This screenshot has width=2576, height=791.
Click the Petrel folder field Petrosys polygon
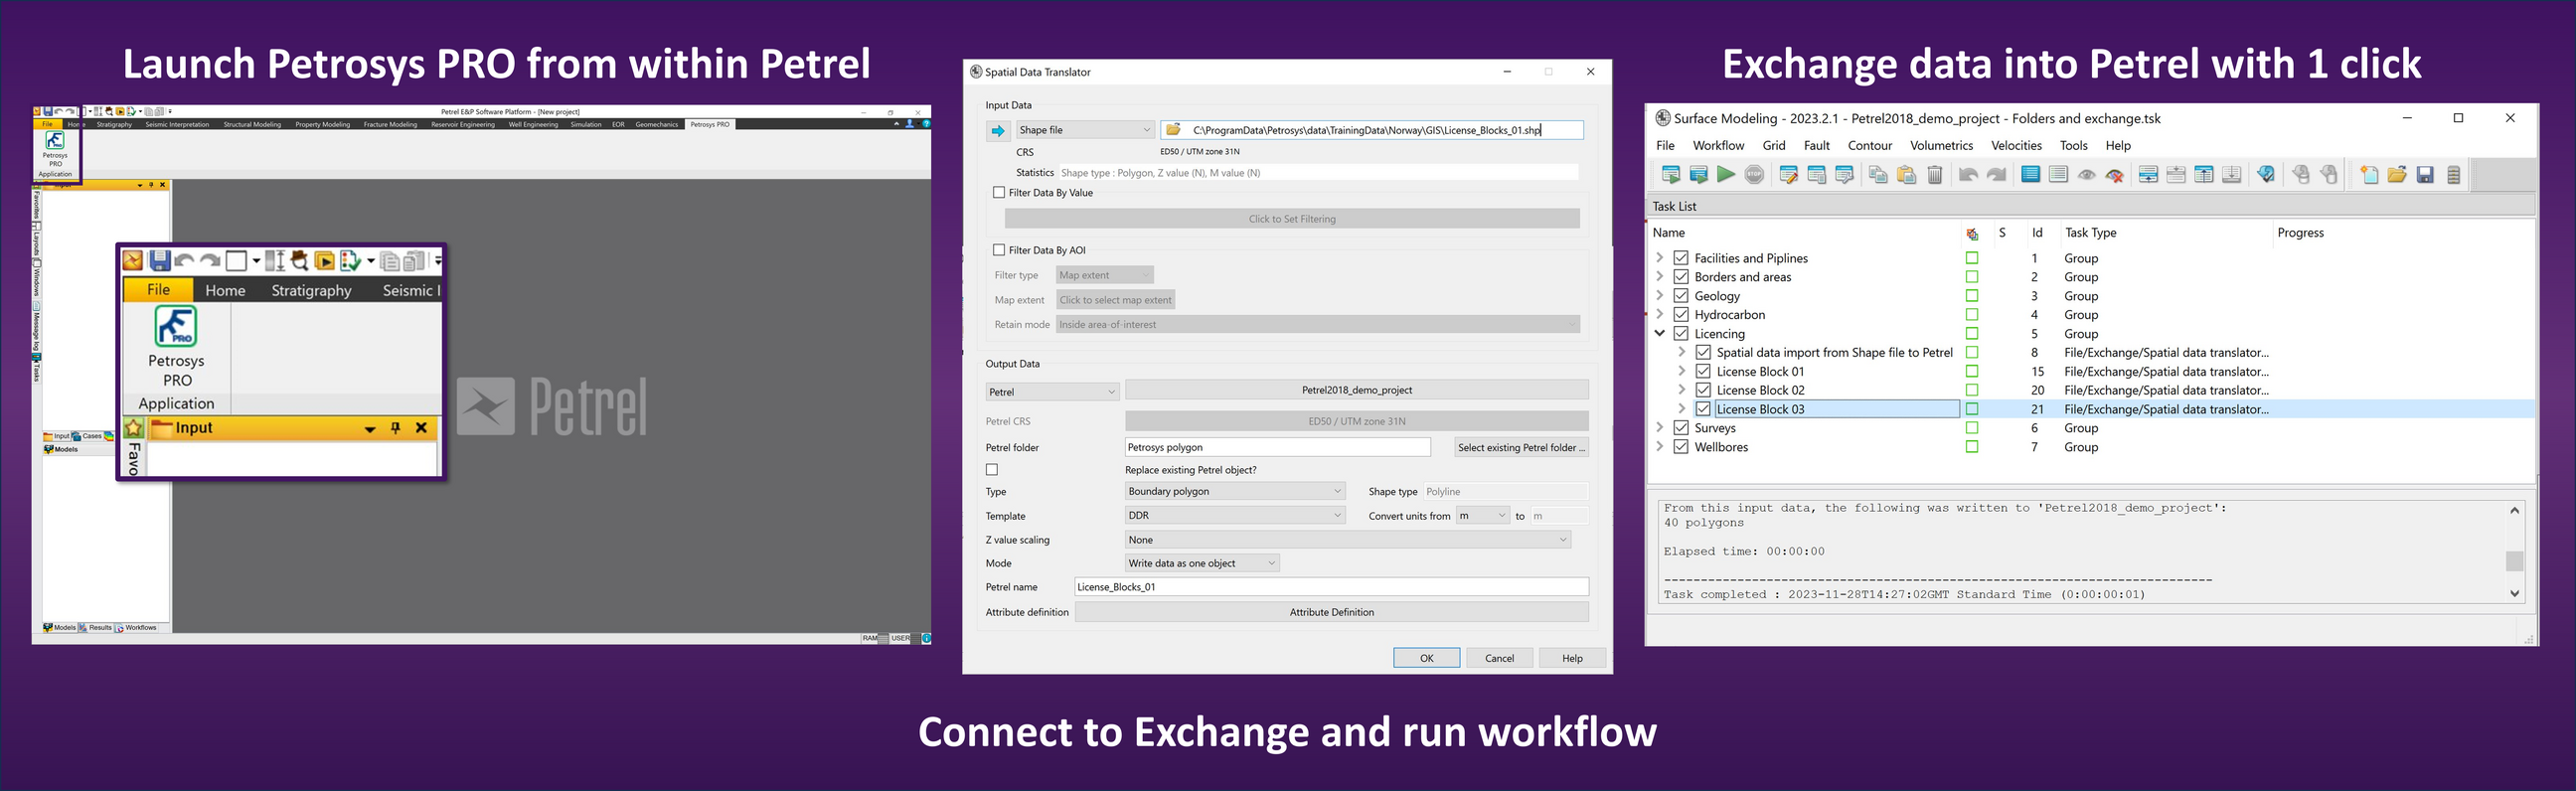(1277, 447)
